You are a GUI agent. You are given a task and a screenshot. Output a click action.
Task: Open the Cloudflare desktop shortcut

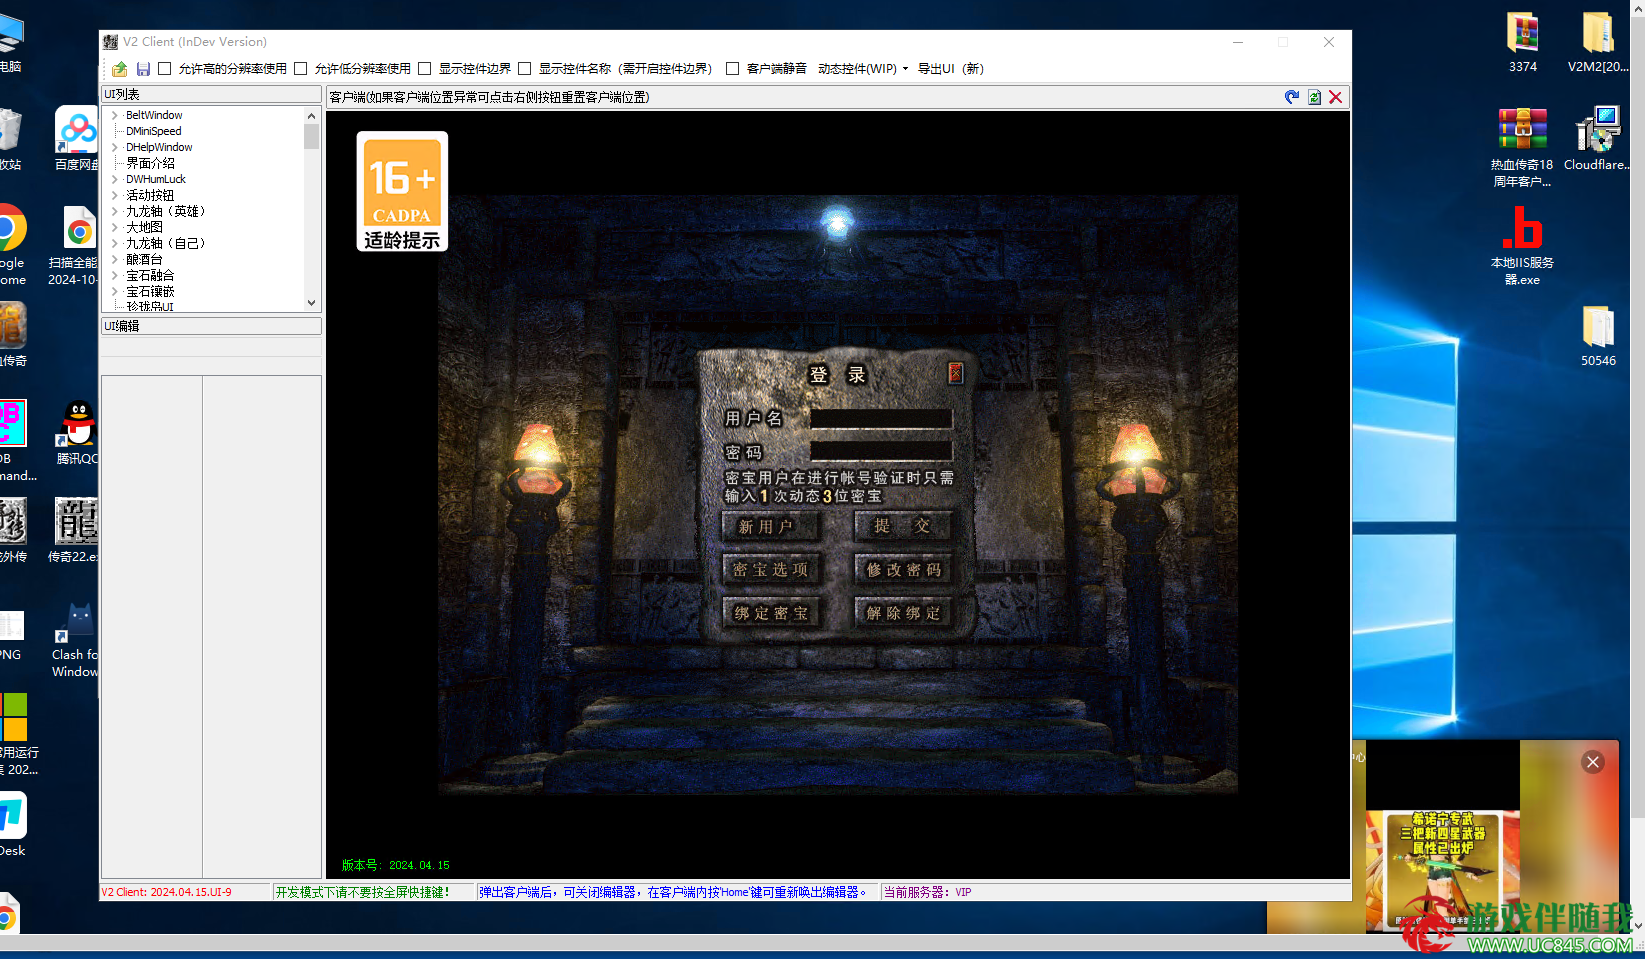pyautogui.click(x=1597, y=139)
